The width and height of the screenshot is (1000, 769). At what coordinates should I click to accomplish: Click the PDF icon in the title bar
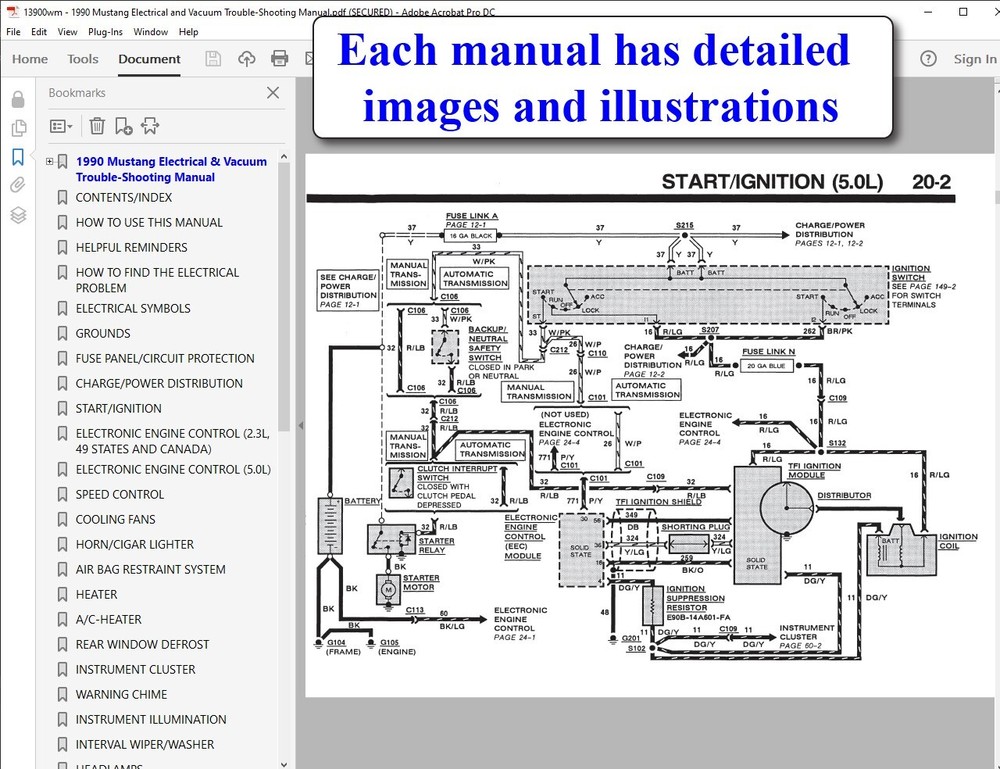[x=13, y=11]
